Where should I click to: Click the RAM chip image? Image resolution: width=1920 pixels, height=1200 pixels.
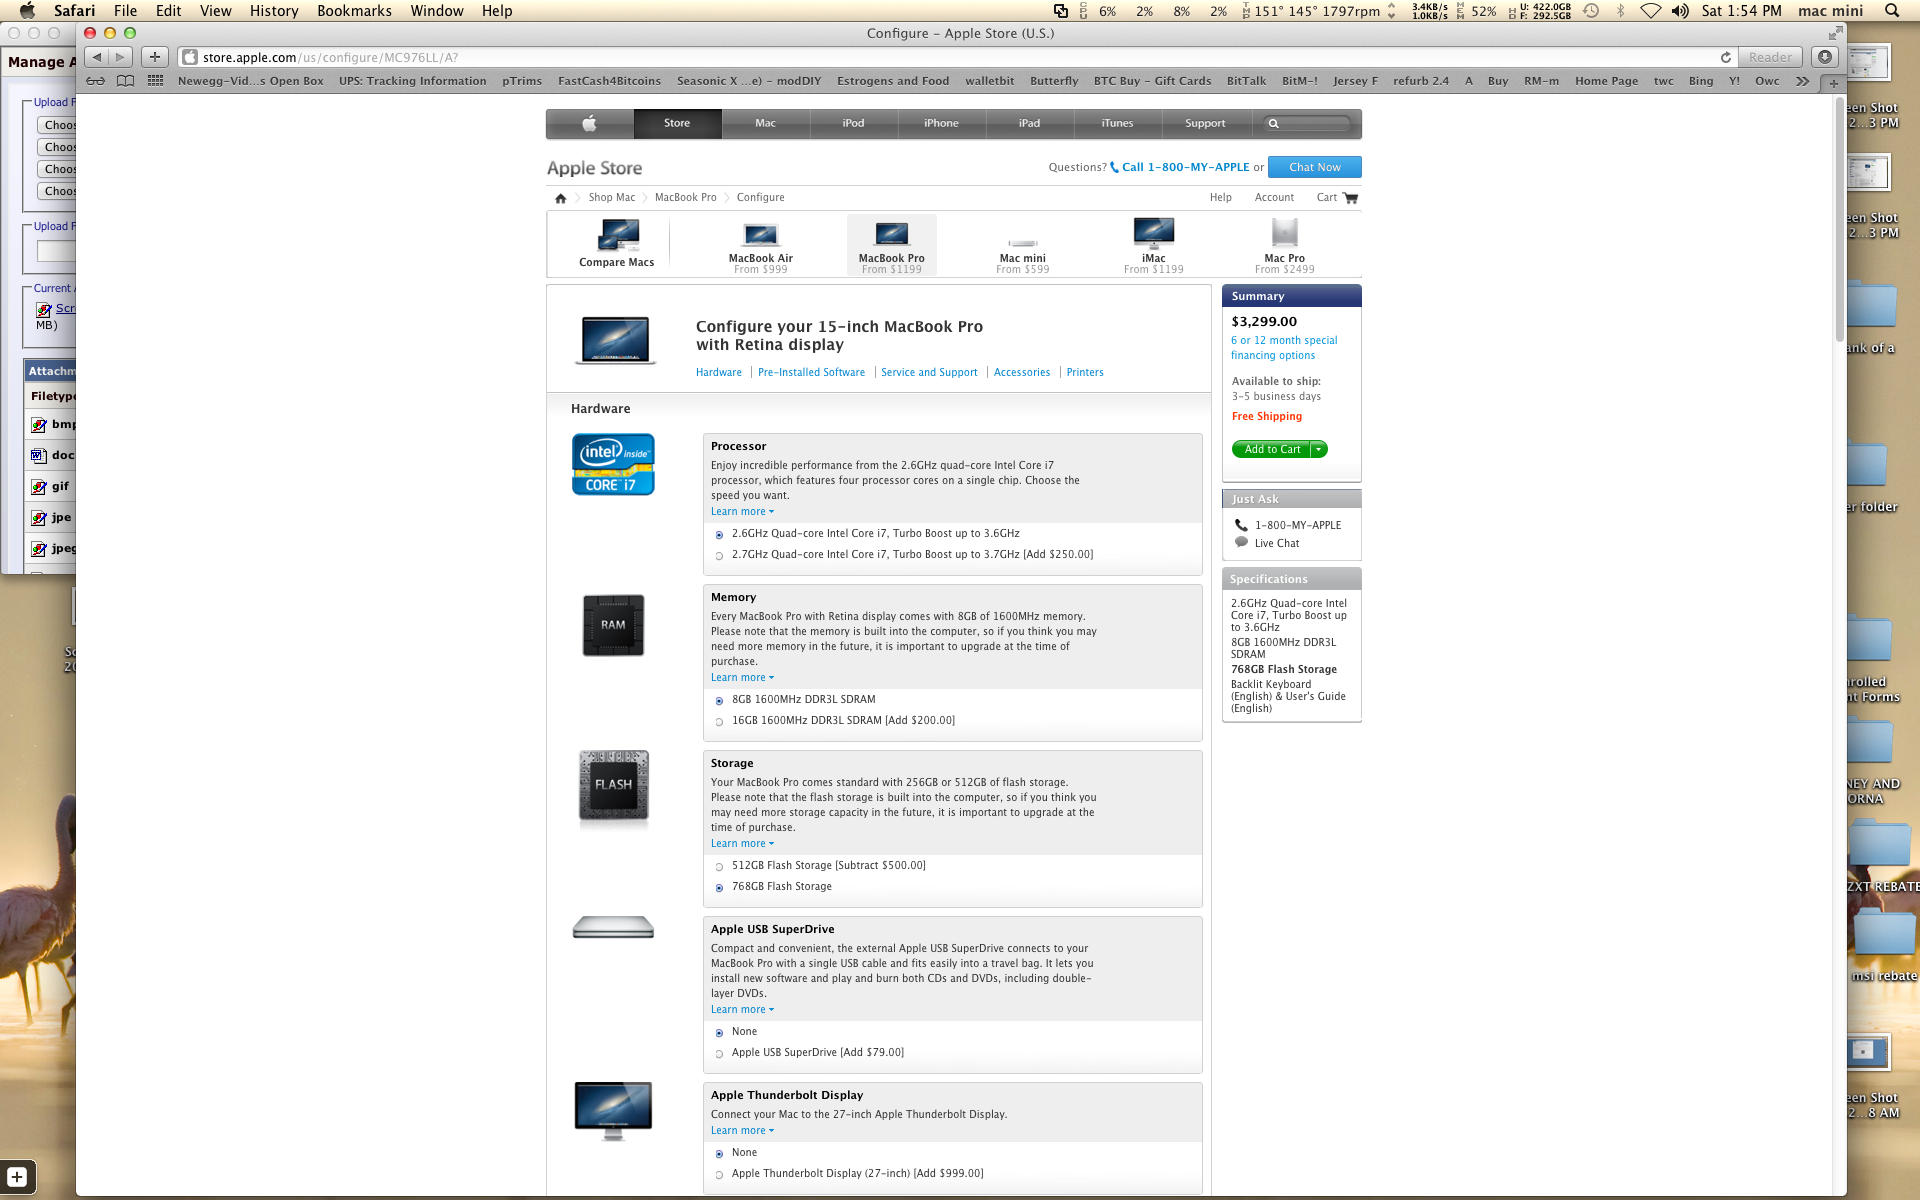click(613, 625)
